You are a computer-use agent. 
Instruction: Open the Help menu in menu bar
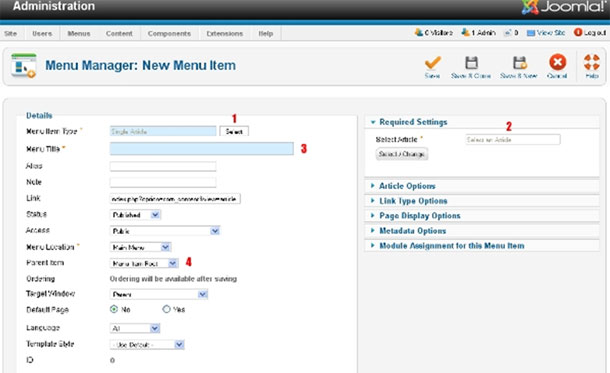(x=266, y=33)
